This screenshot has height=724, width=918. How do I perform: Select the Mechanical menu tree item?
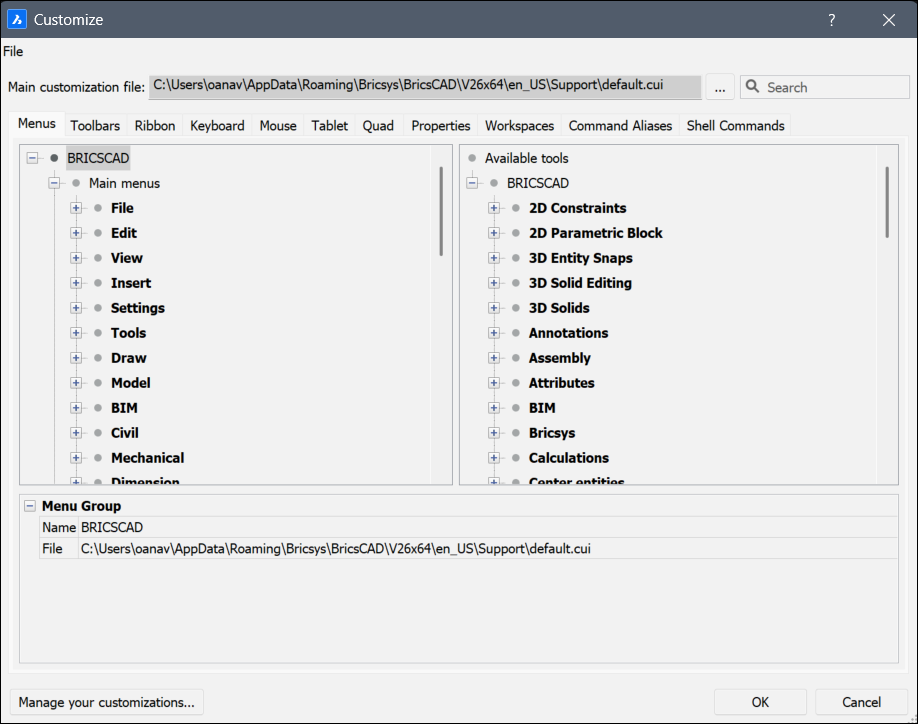tap(147, 458)
